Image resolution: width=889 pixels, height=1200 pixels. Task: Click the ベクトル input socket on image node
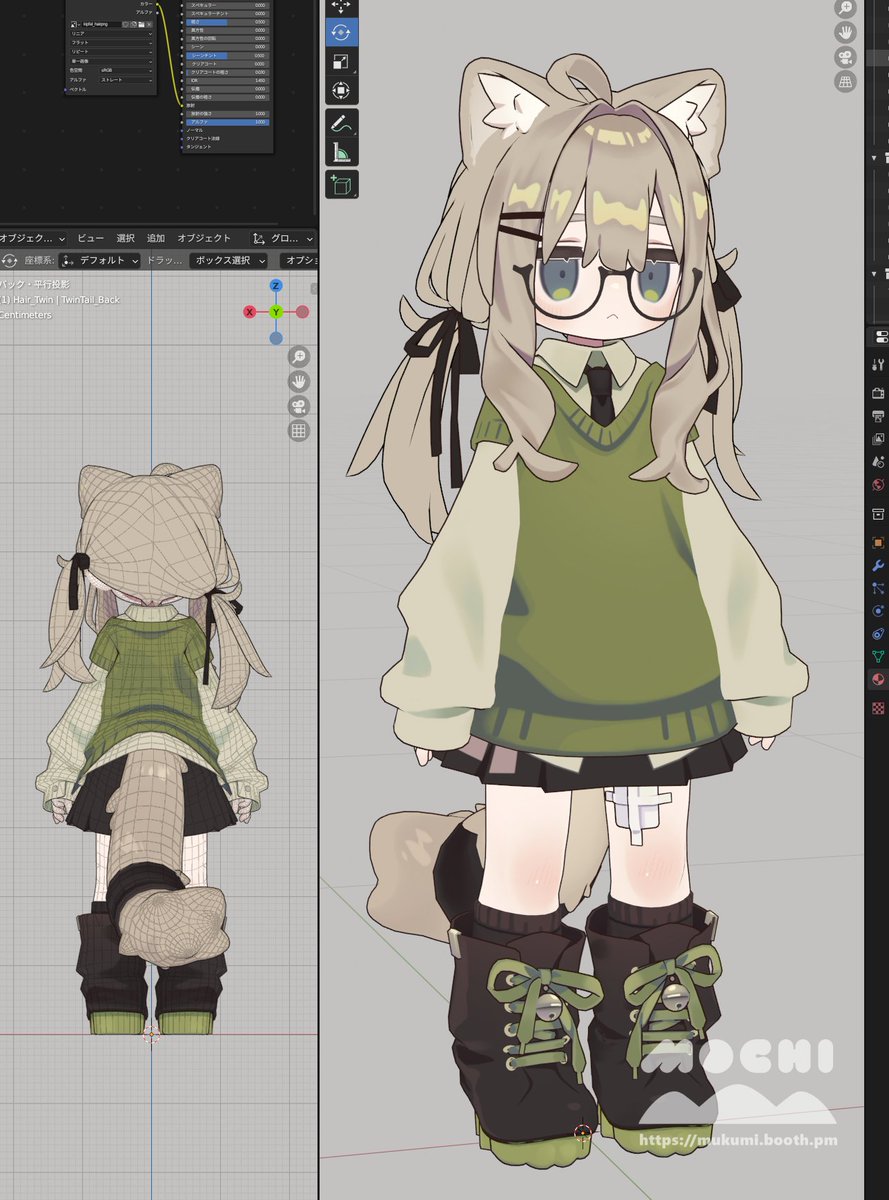[x=66, y=90]
